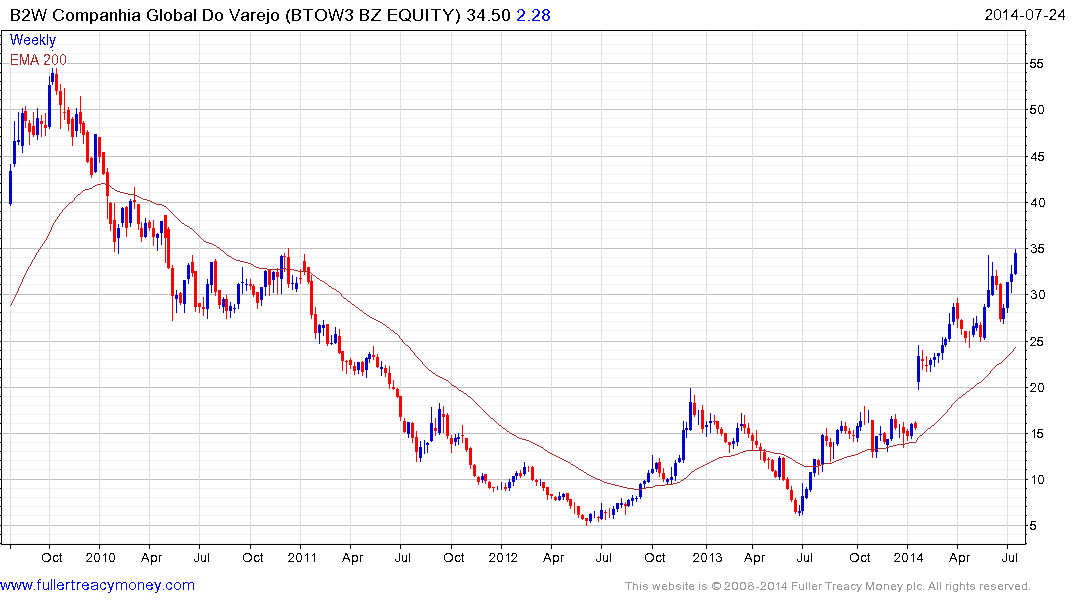This screenshot has width=1075, height=600.
Task: Click the 40 price axis label
Action: pyautogui.click(x=1037, y=202)
